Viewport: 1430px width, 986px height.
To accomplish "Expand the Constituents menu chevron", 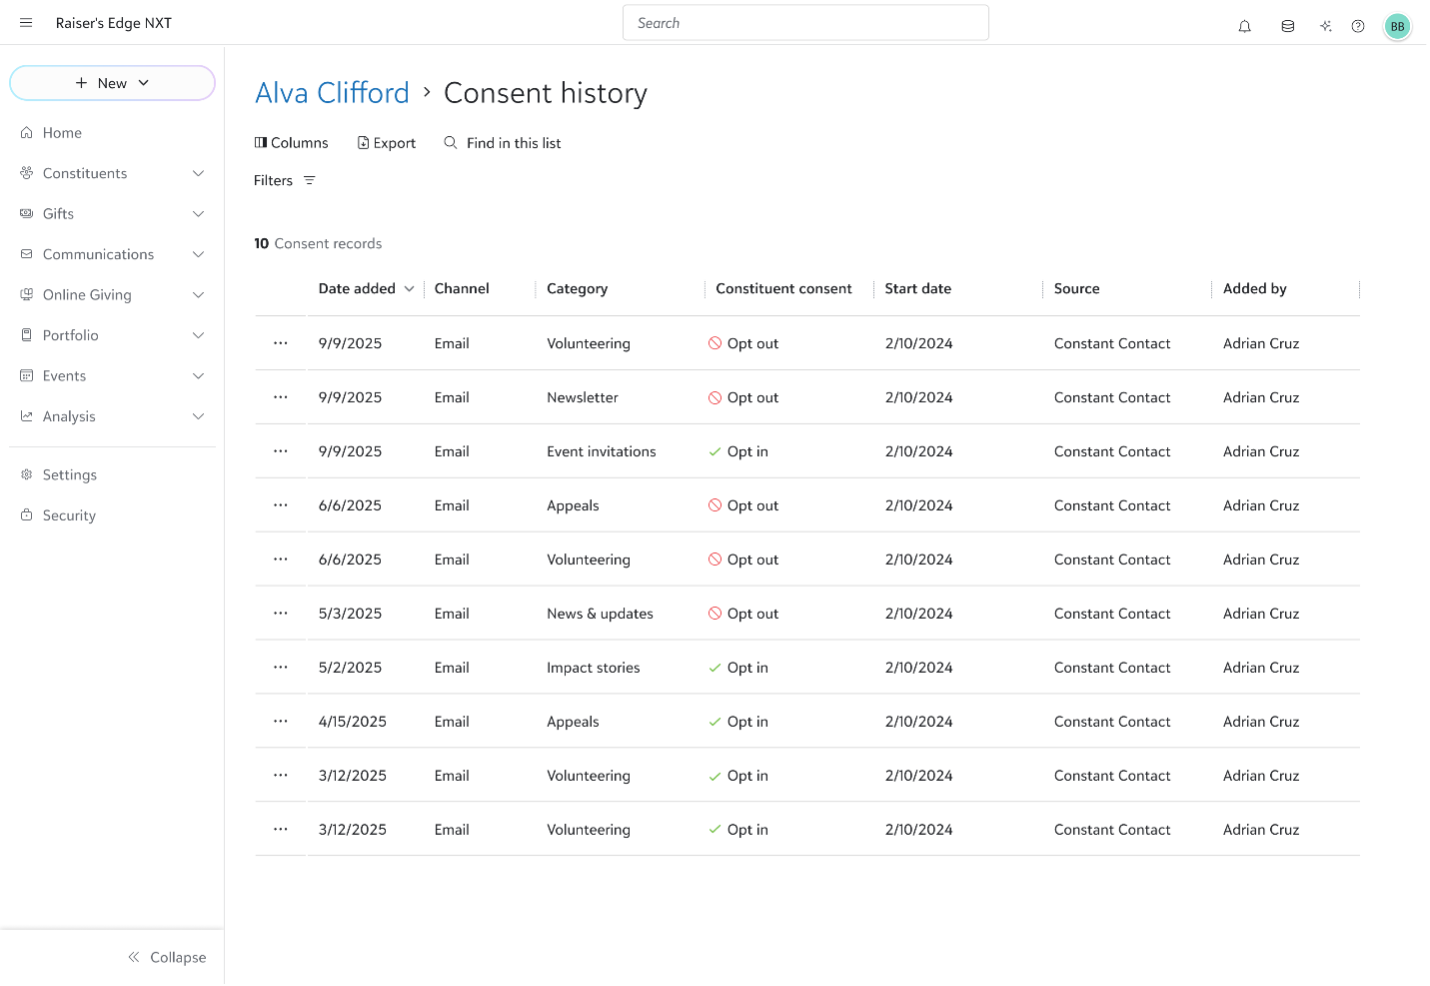I will pyautogui.click(x=199, y=173).
